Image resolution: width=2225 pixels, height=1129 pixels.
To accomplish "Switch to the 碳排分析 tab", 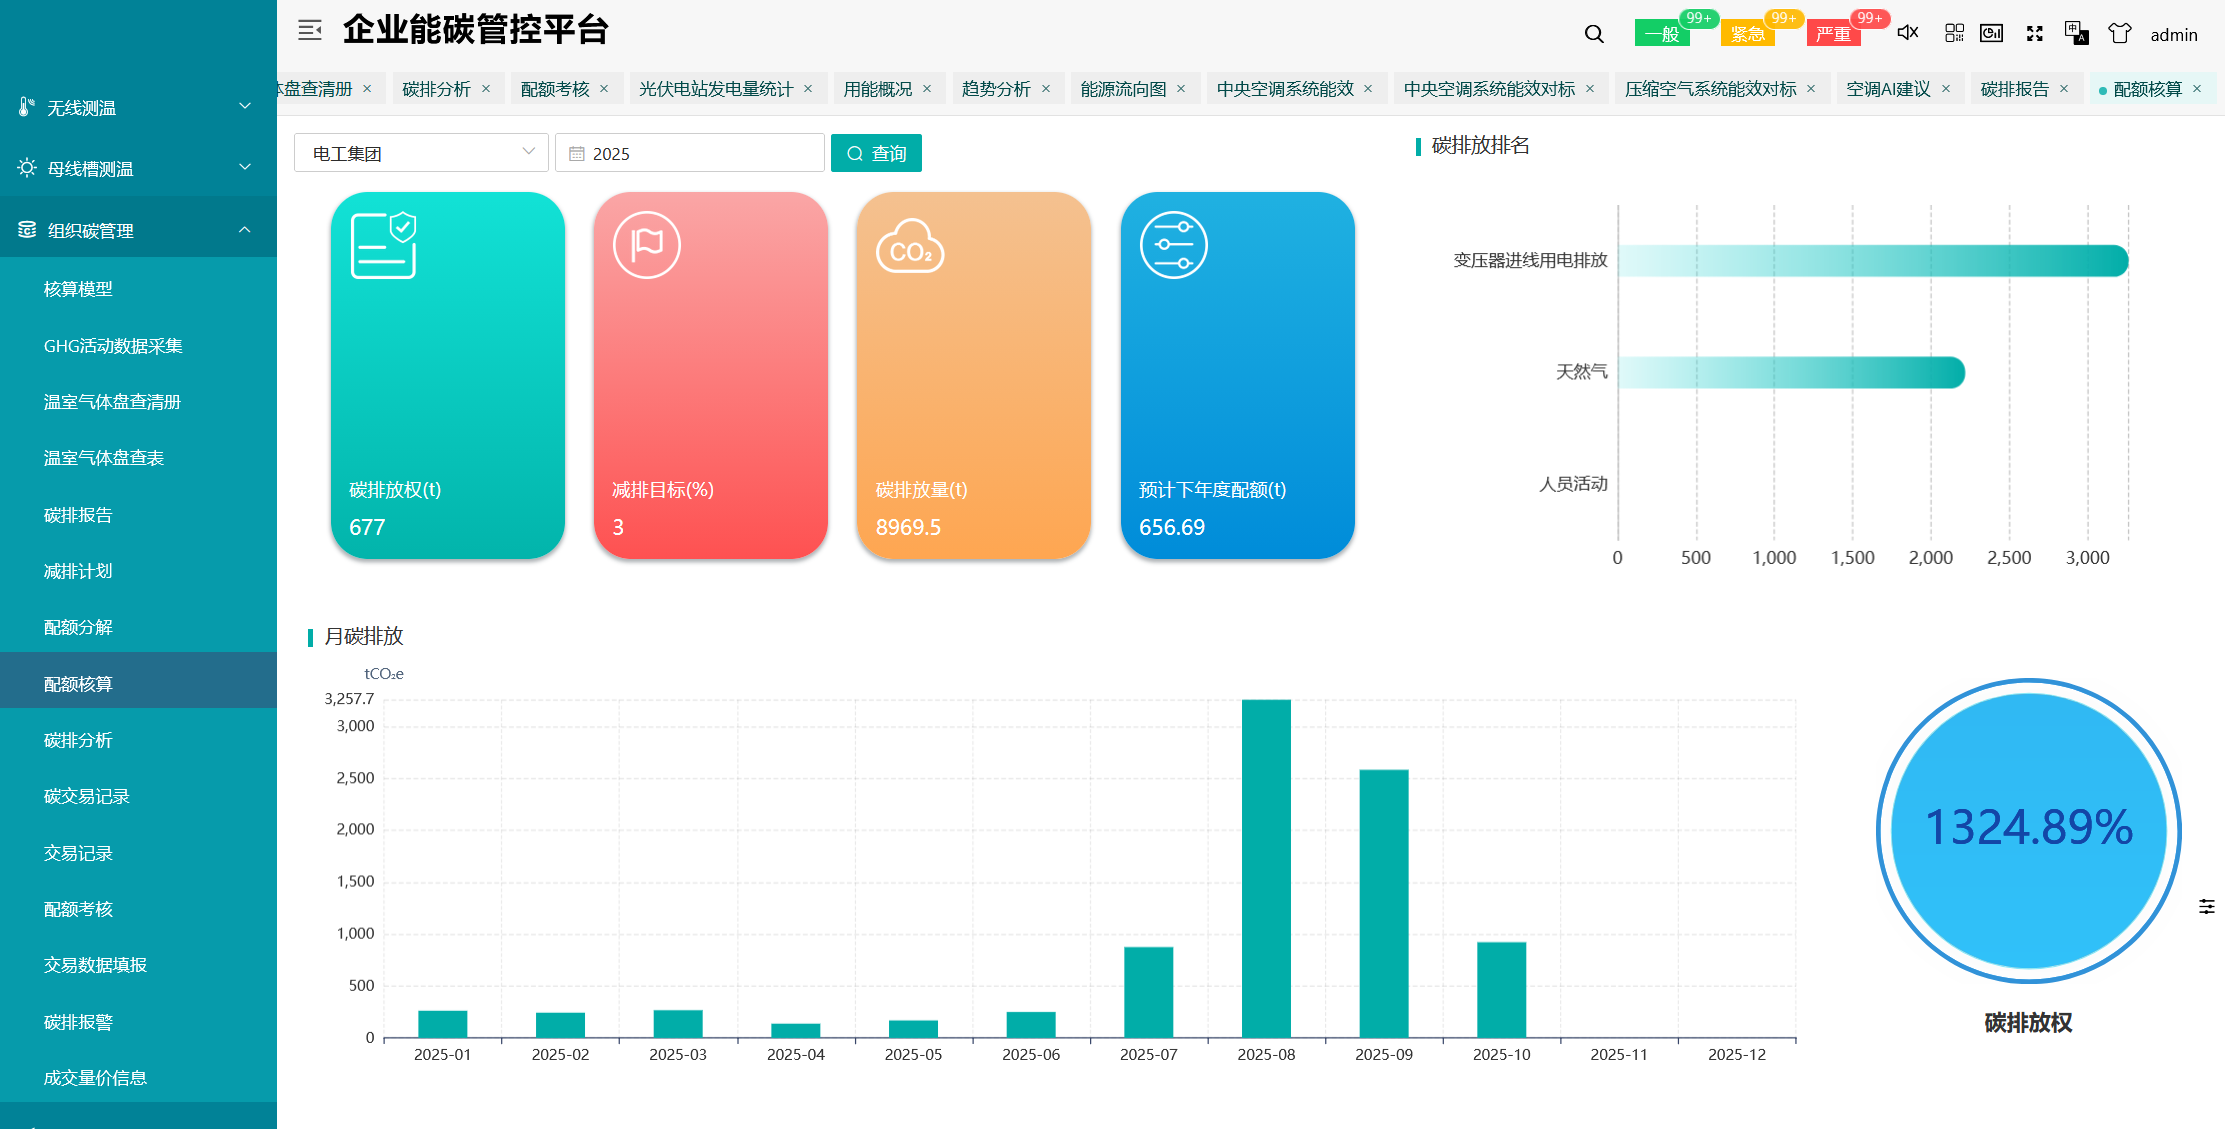I will (436, 89).
